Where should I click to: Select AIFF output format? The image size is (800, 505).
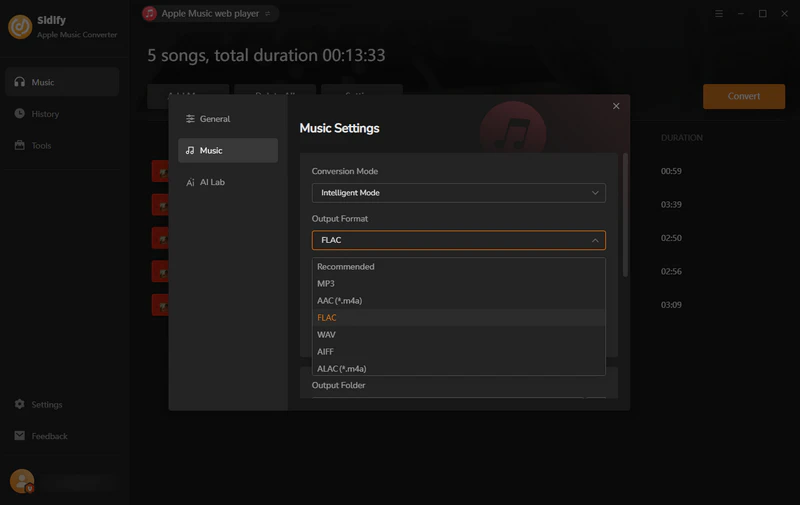pyautogui.click(x=459, y=351)
